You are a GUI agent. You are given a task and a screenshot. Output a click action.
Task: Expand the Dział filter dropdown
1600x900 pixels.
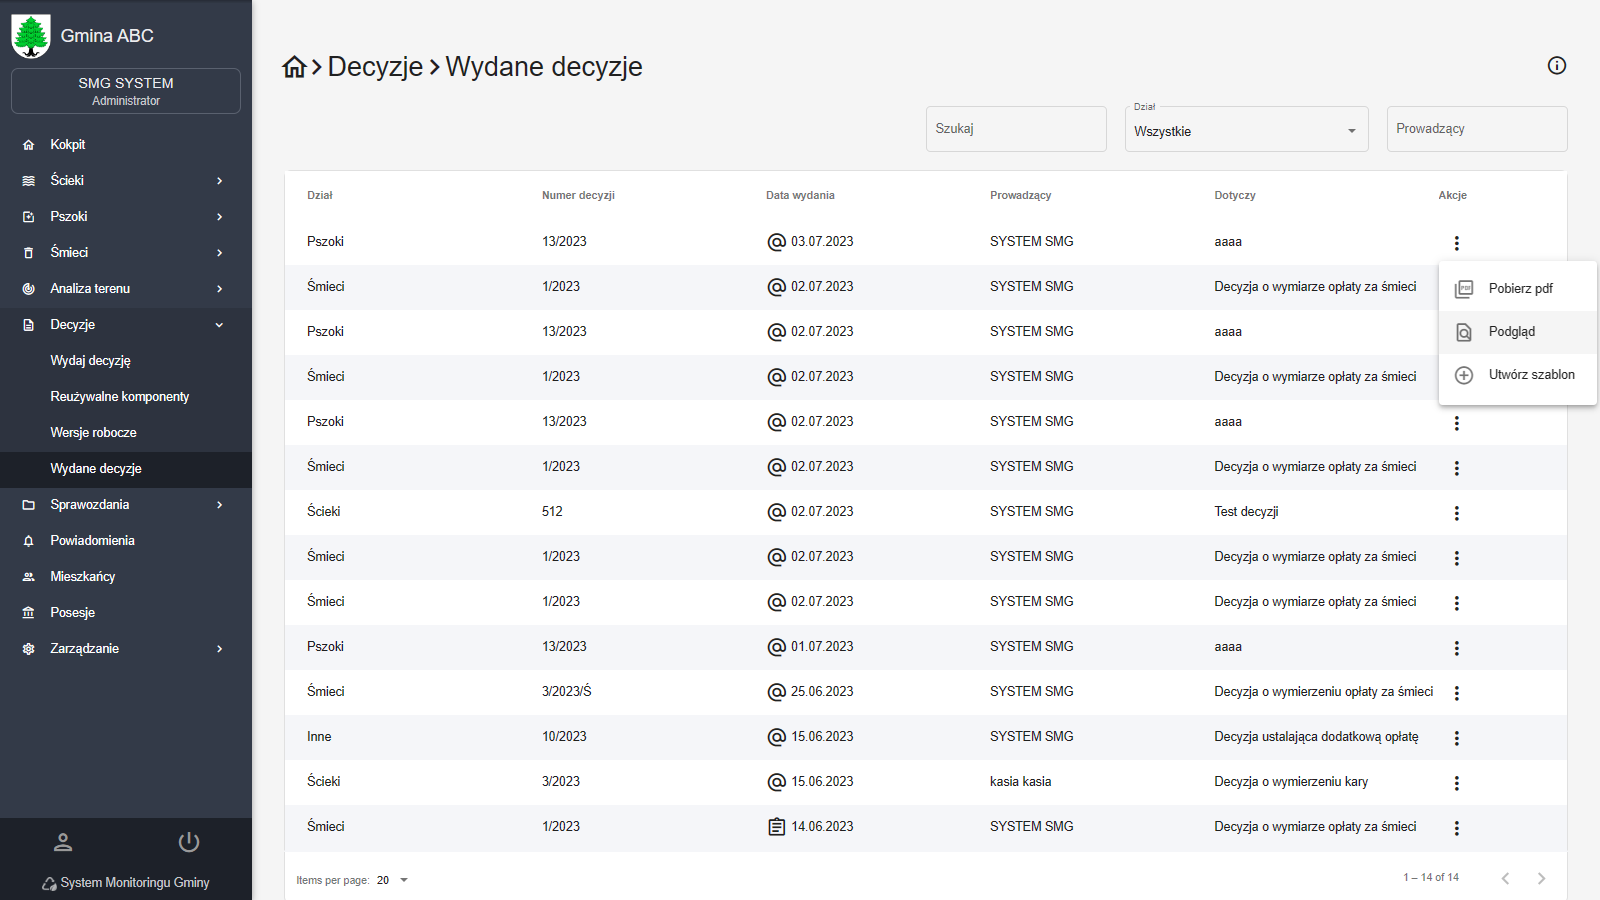[x=1246, y=131]
